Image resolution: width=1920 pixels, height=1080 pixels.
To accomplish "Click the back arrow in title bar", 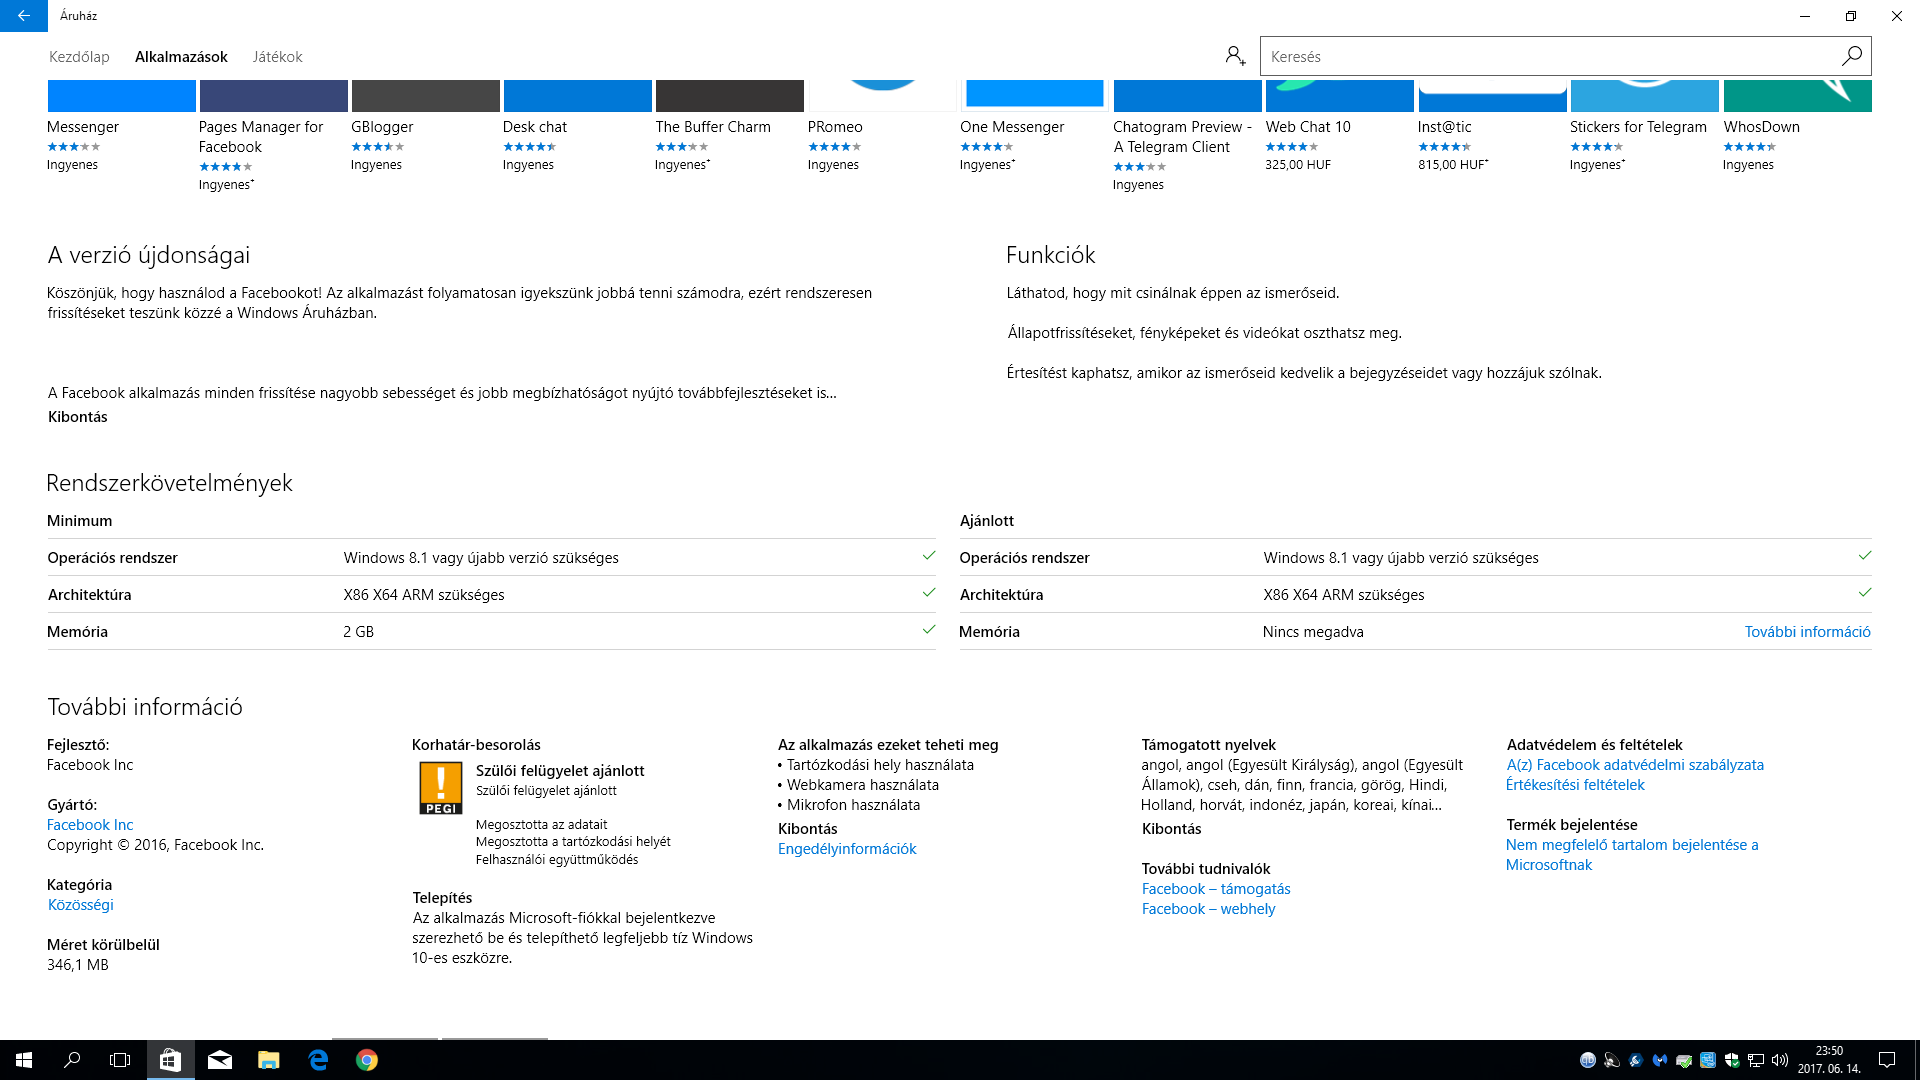I will (x=23, y=16).
